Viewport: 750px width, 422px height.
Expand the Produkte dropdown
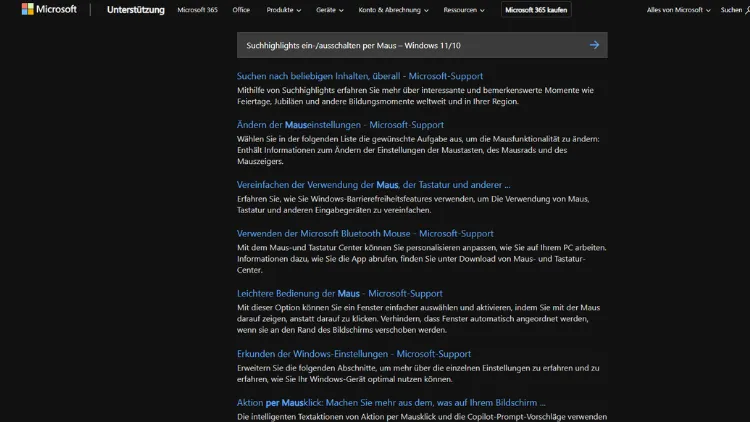pos(284,10)
